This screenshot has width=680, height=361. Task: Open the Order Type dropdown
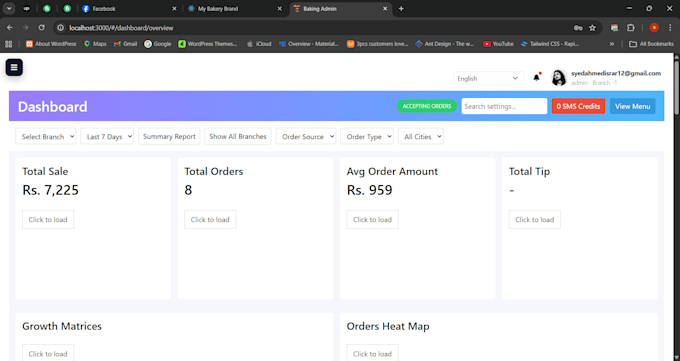367,136
